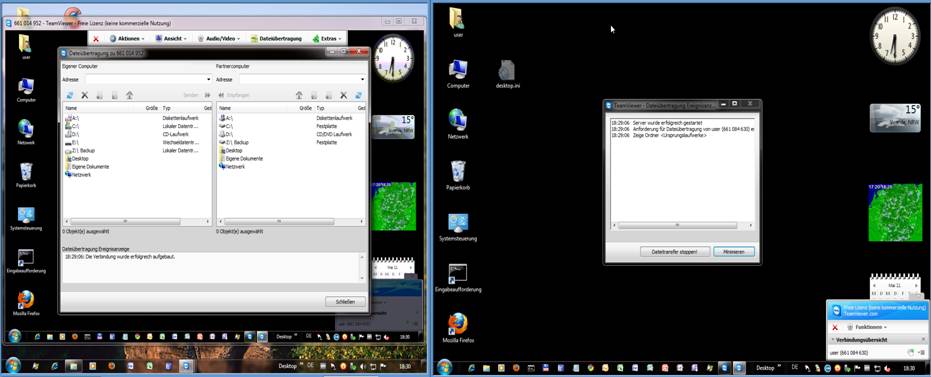This screenshot has width=931, height=377.
Task: Click Dateitransfer stoppen! button
Action: click(x=674, y=252)
